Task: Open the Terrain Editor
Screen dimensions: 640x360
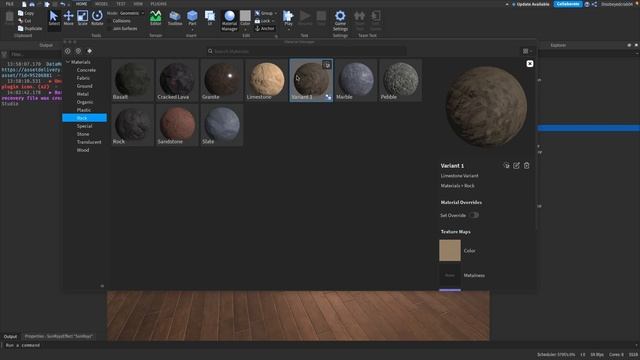Action: [156, 18]
